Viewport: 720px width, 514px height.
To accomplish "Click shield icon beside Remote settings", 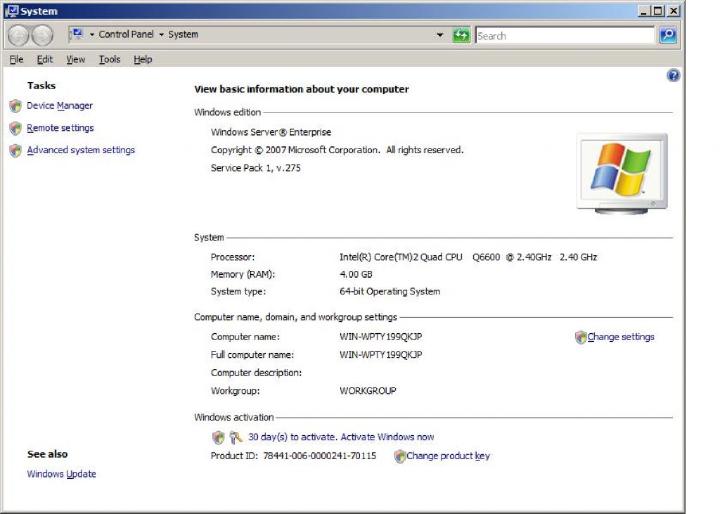I will pyautogui.click(x=16, y=128).
